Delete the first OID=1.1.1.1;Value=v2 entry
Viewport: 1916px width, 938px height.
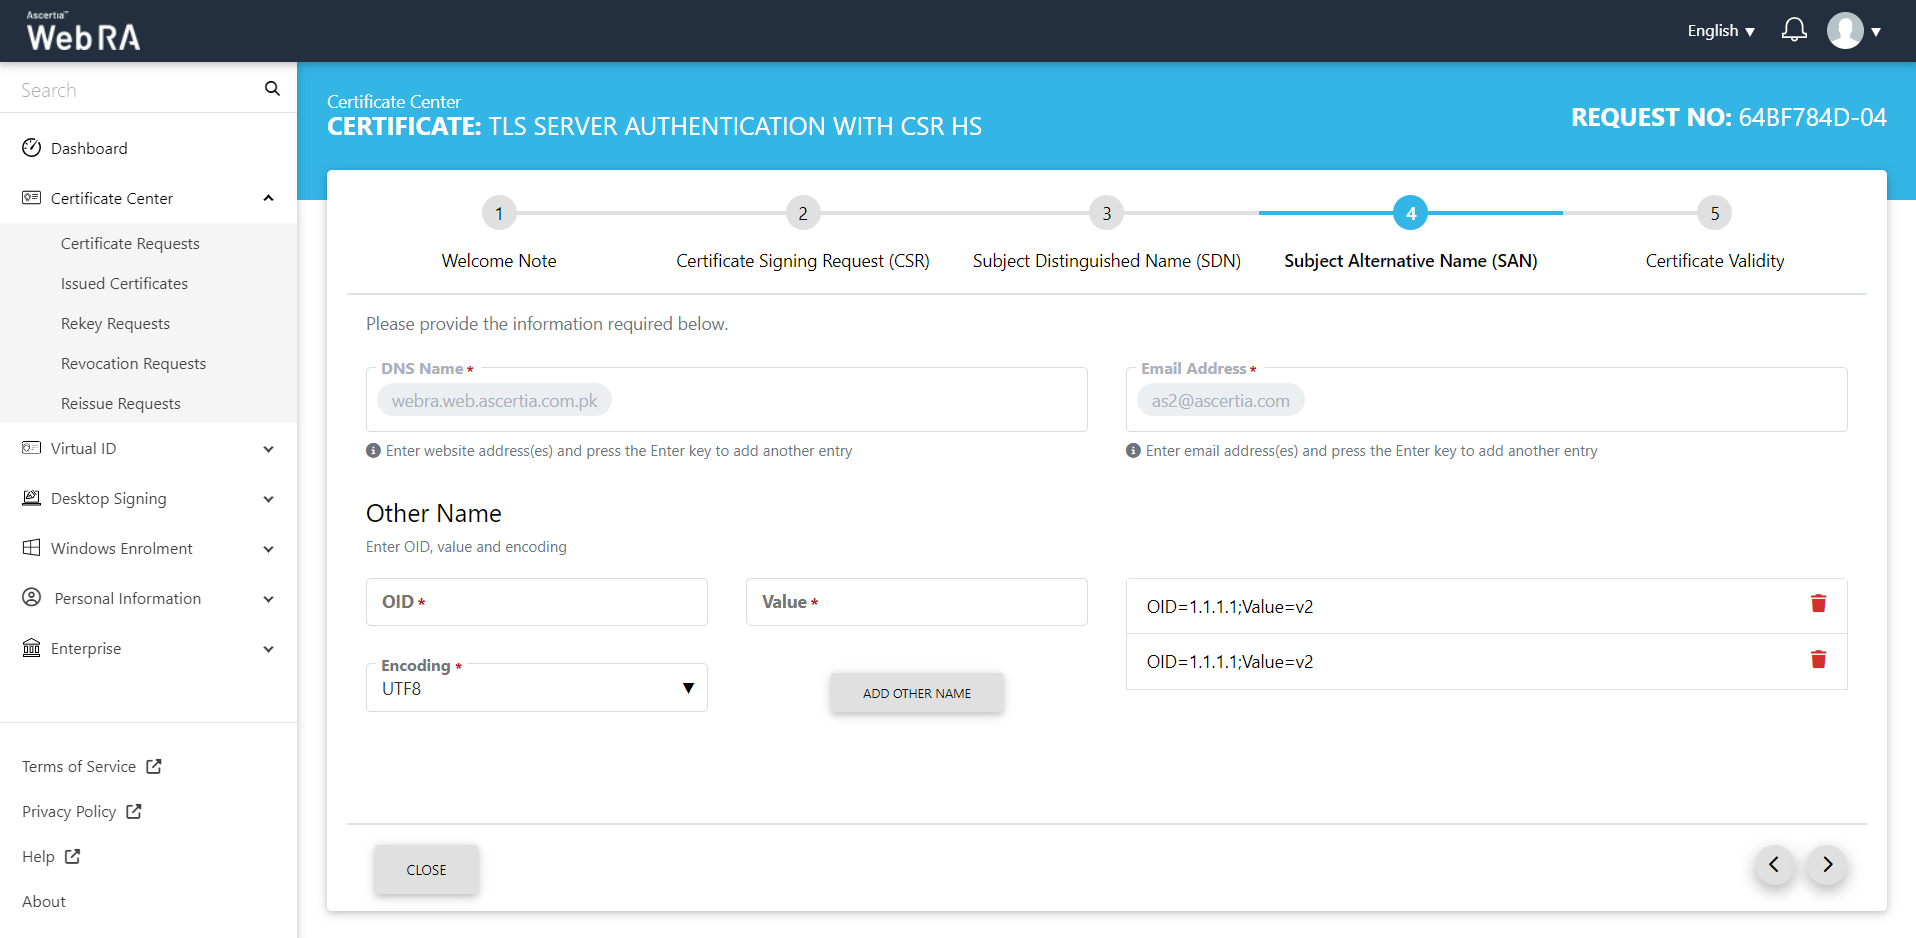coord(1818,603)
